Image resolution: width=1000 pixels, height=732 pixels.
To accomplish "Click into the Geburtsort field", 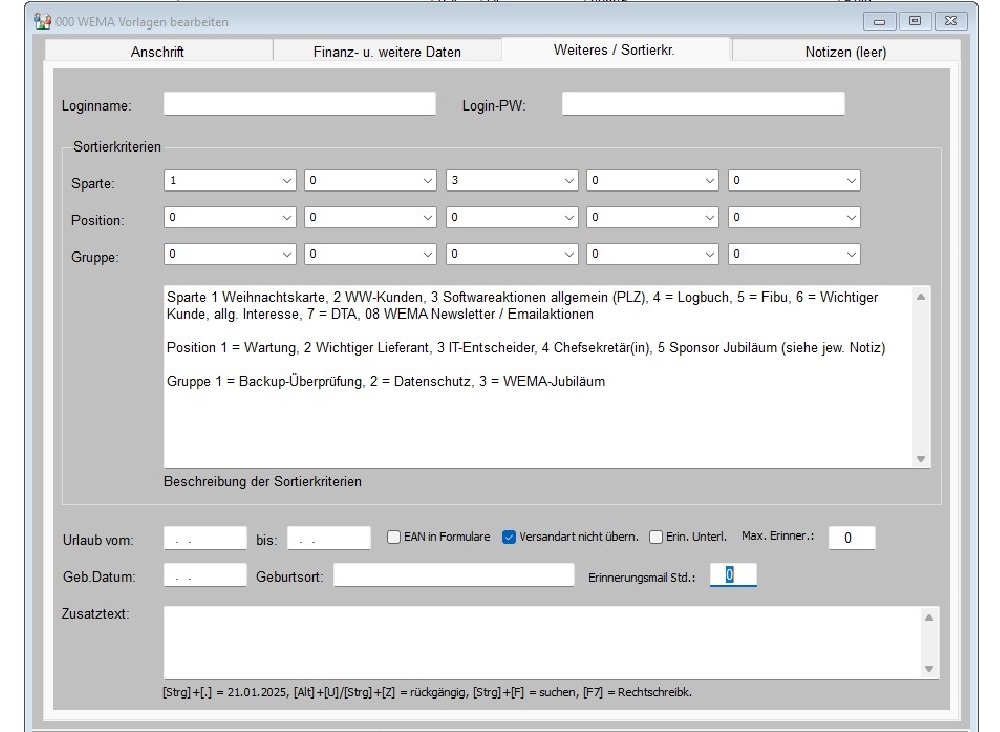I will (453, 575).
